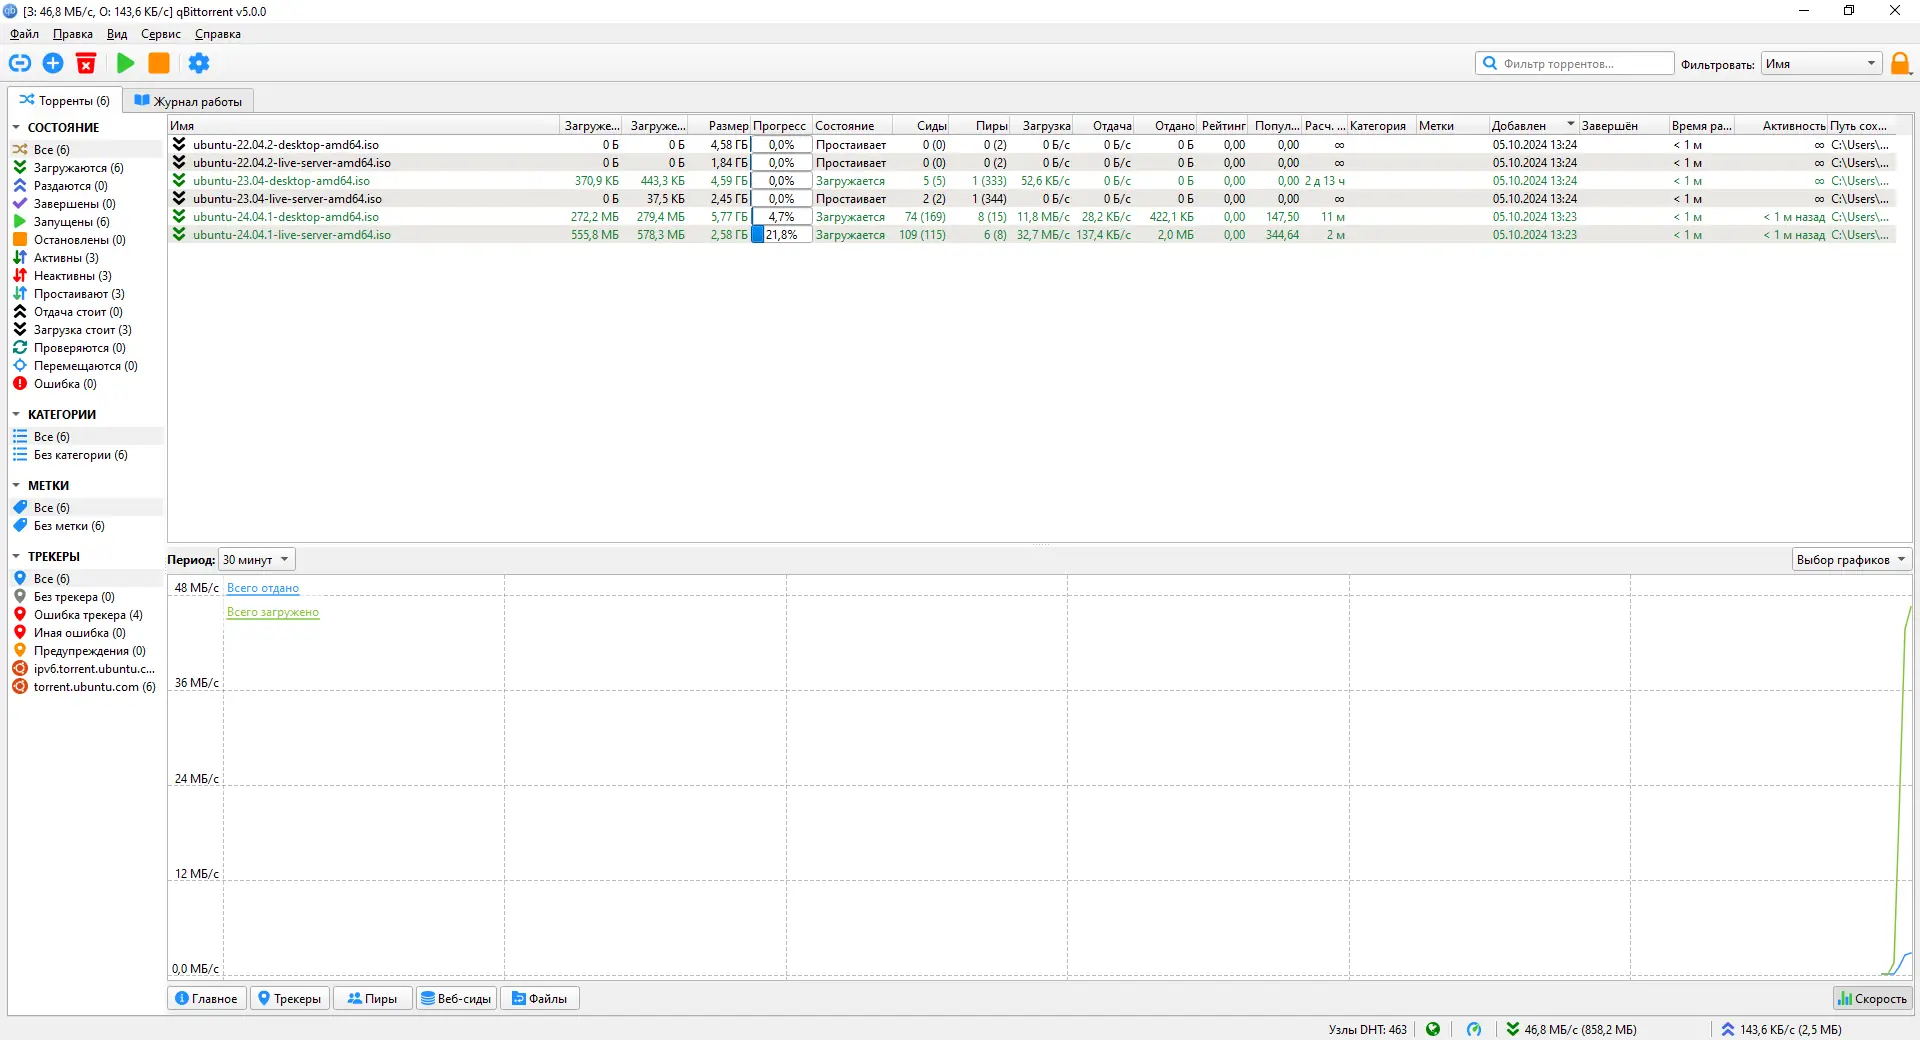Click the 21,8% progress bar of ubuntu-24.04.1-live-server
1920x1040 pixels.
pyautogui.click(x=781, y=235)
